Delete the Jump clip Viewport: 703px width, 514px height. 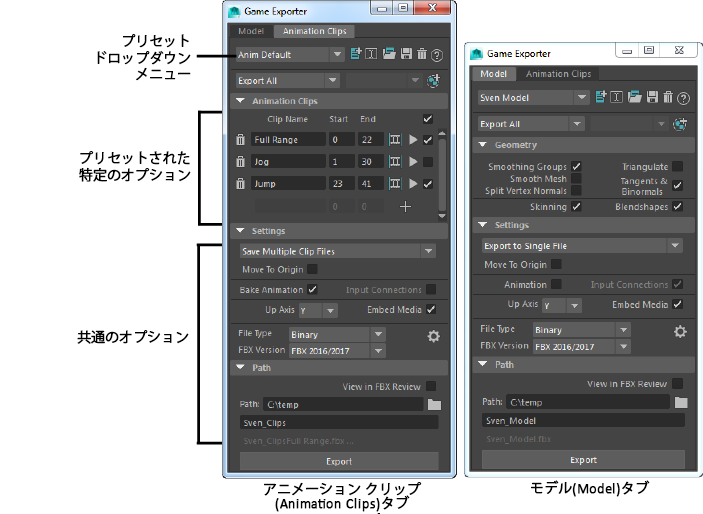coord(240,183)
